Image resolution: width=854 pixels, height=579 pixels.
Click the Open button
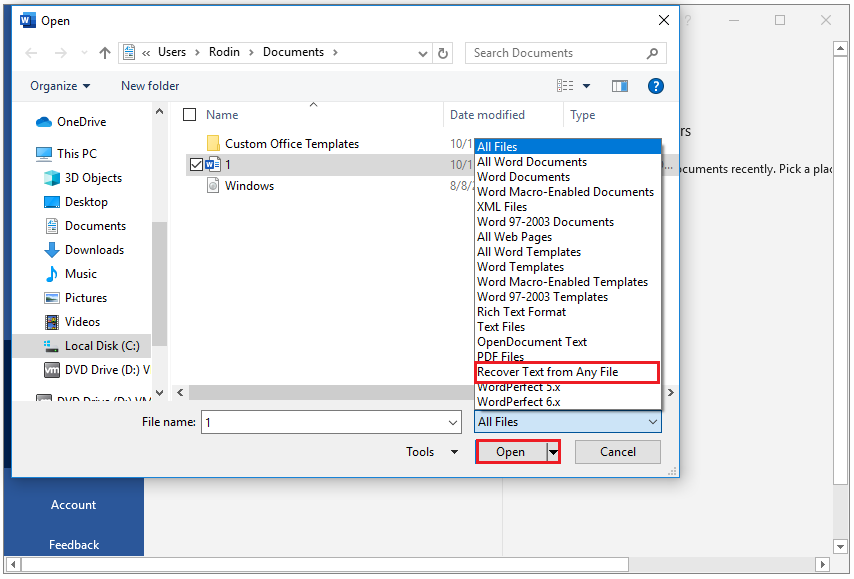tap(510, 452)
